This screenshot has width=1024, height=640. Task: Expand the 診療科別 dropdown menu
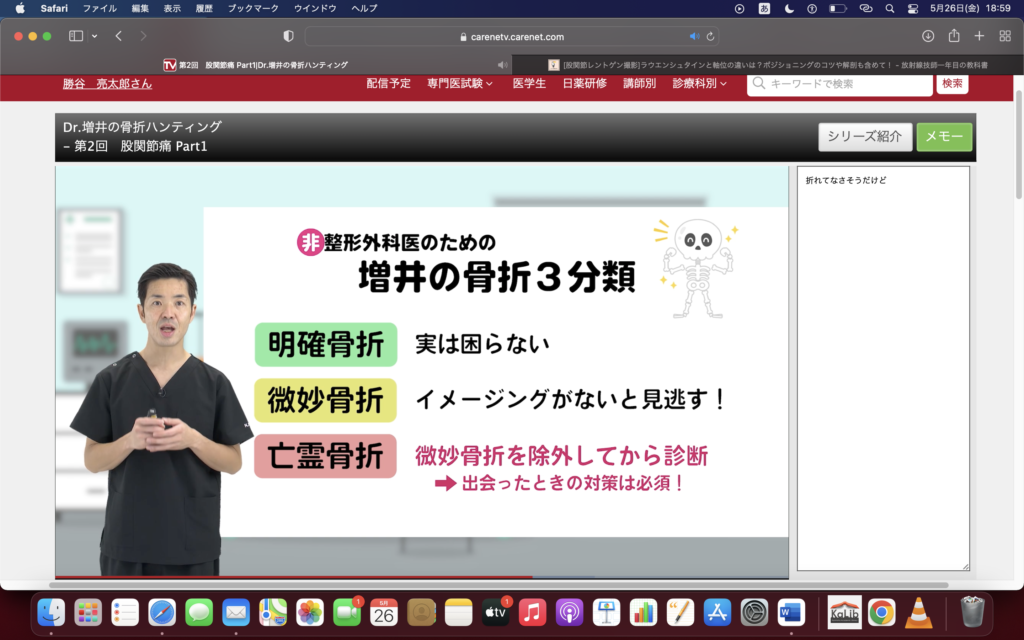700,84
